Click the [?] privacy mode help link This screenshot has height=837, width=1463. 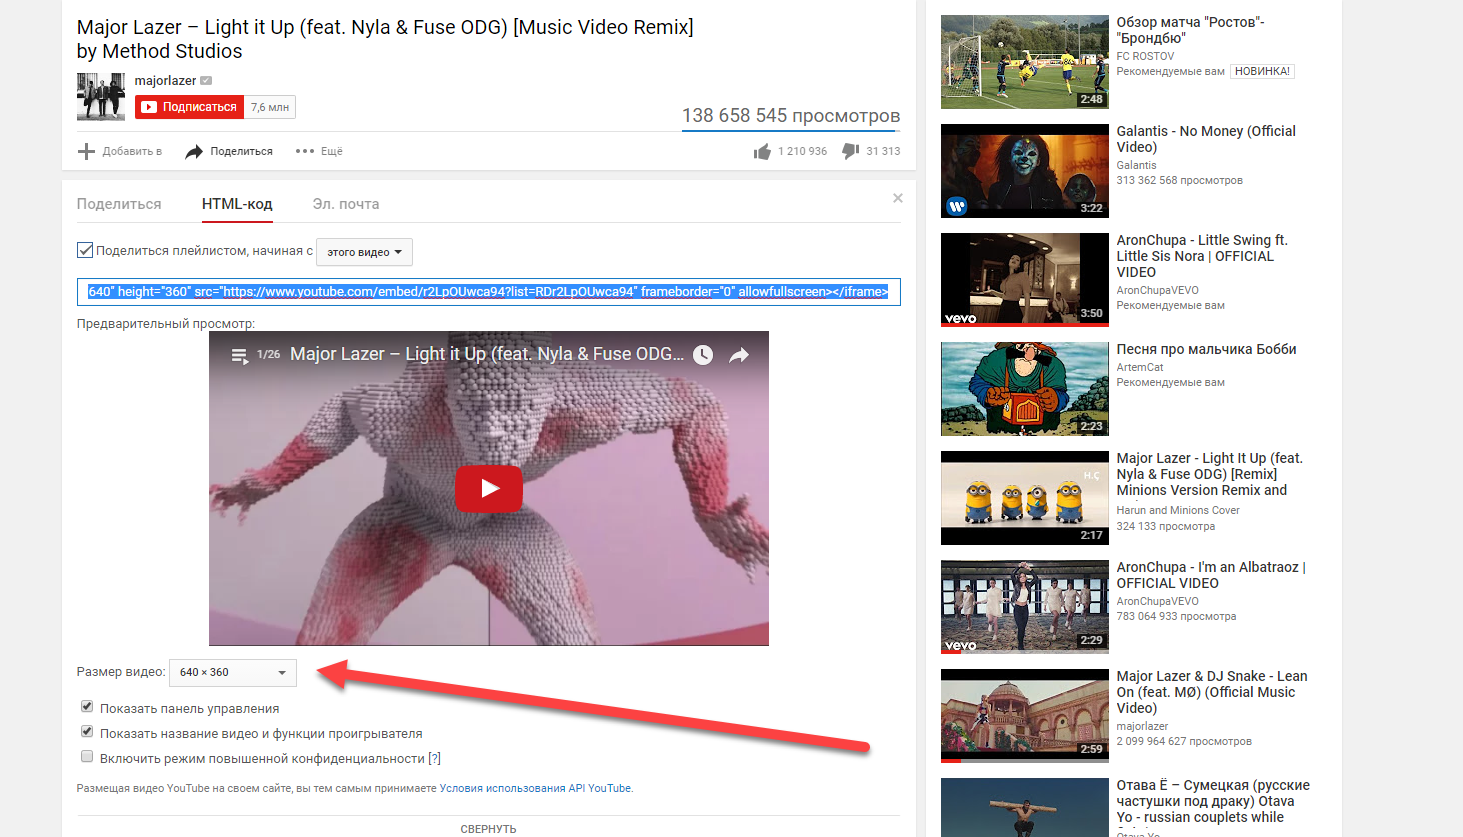tap(434, 758)
